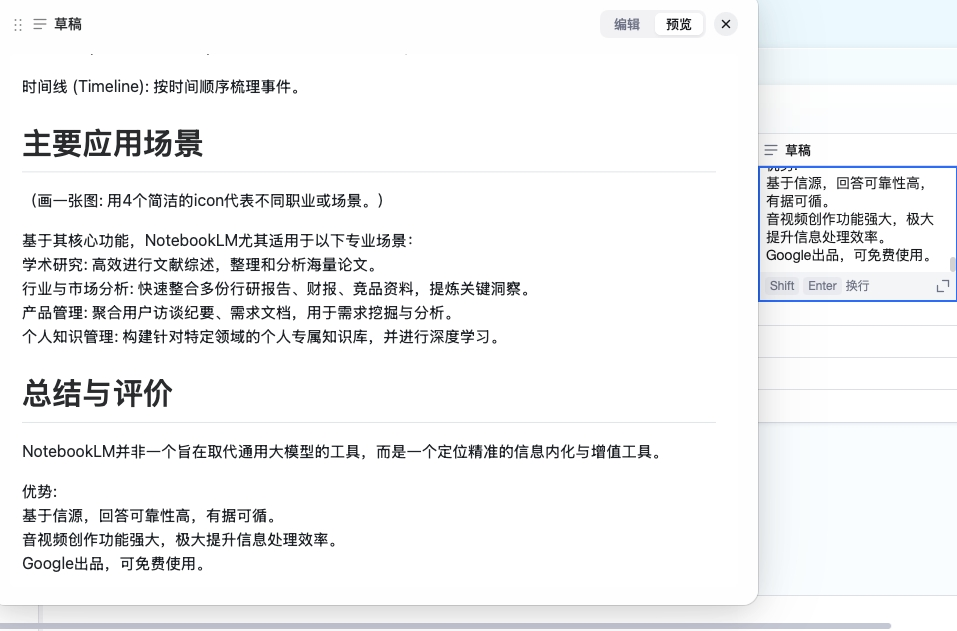Click the 草稿 title in the preview header
This screenshot has height=631, width=957.
[68, 24]
